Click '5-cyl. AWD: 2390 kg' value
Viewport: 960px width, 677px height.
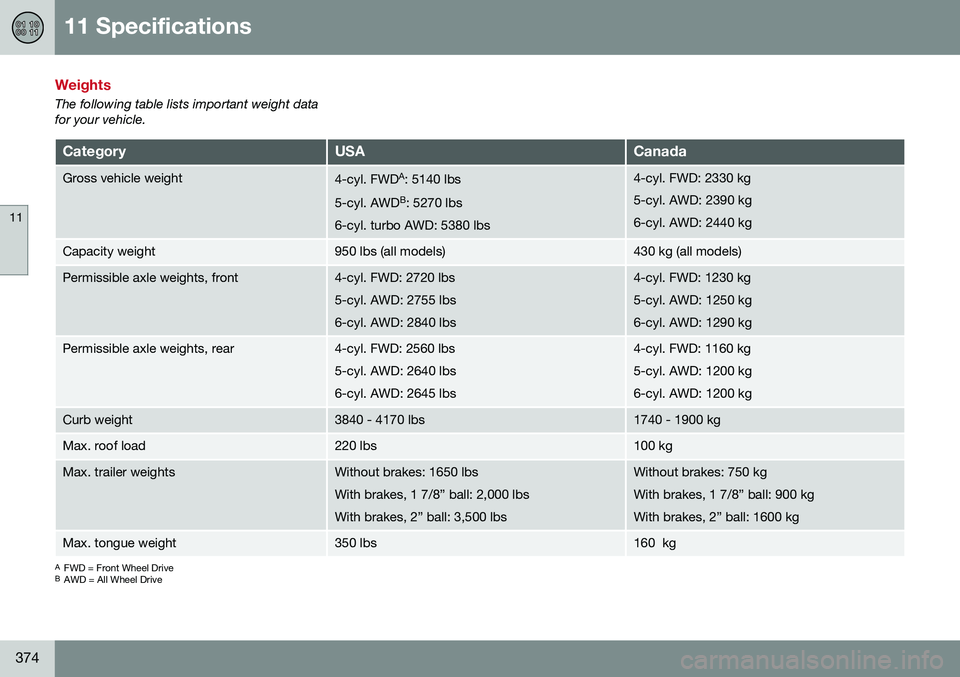coord(692,200)
